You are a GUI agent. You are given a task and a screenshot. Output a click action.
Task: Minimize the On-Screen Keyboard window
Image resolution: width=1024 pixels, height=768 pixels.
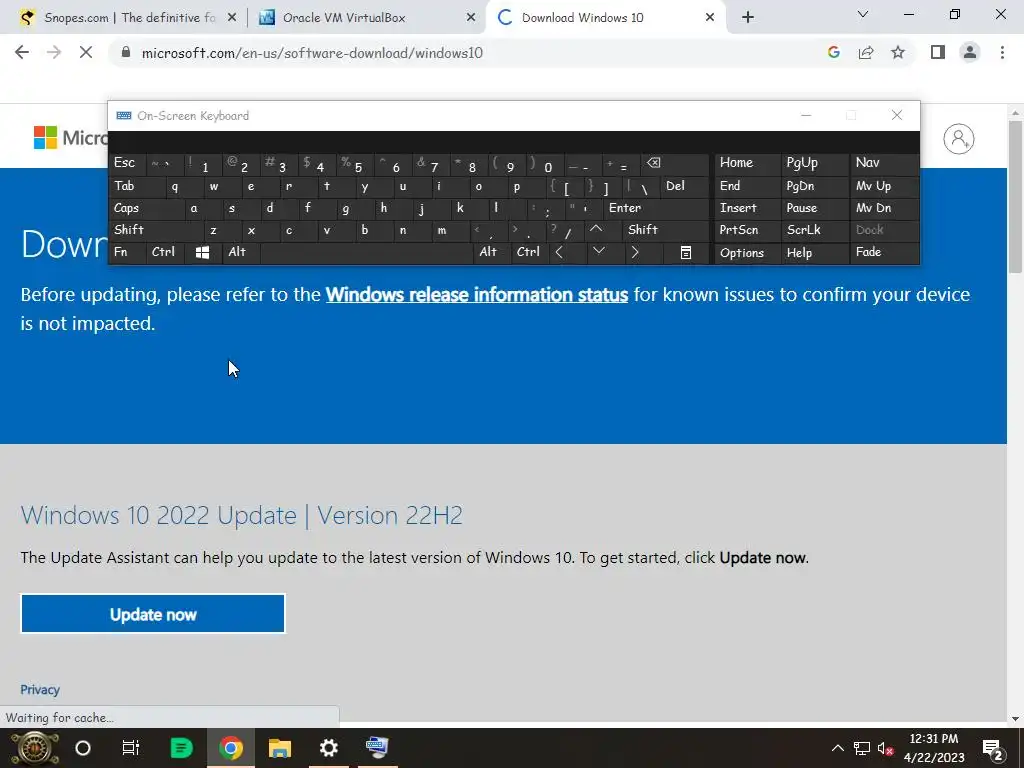point(806,116)
